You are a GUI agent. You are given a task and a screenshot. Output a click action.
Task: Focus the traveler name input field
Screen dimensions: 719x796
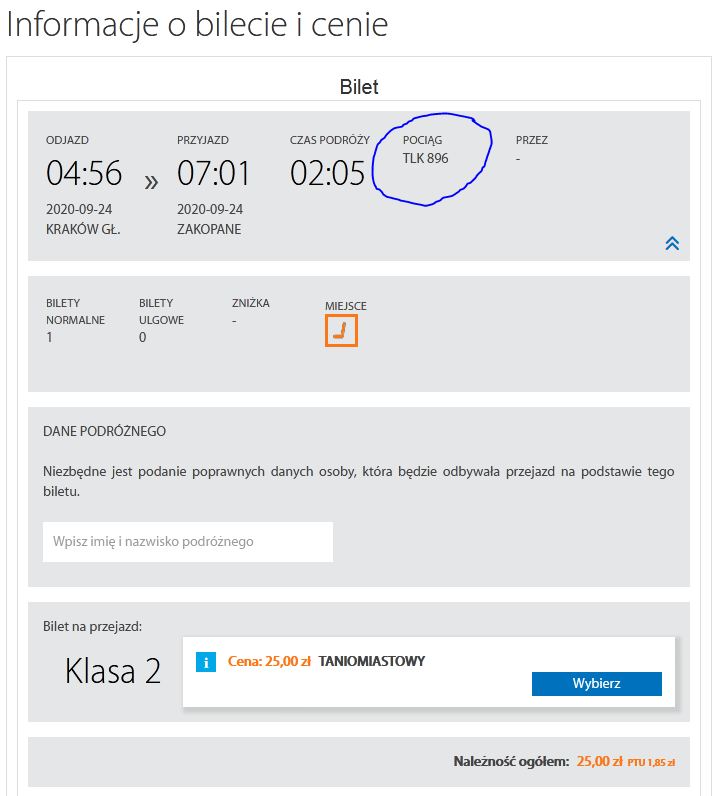(x=188, y=541)
